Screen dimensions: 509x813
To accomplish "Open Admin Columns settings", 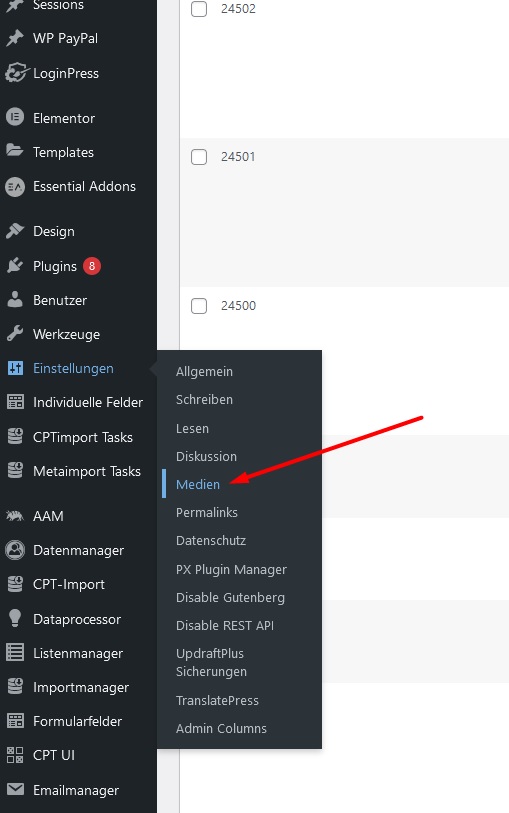I will (221, 729).
